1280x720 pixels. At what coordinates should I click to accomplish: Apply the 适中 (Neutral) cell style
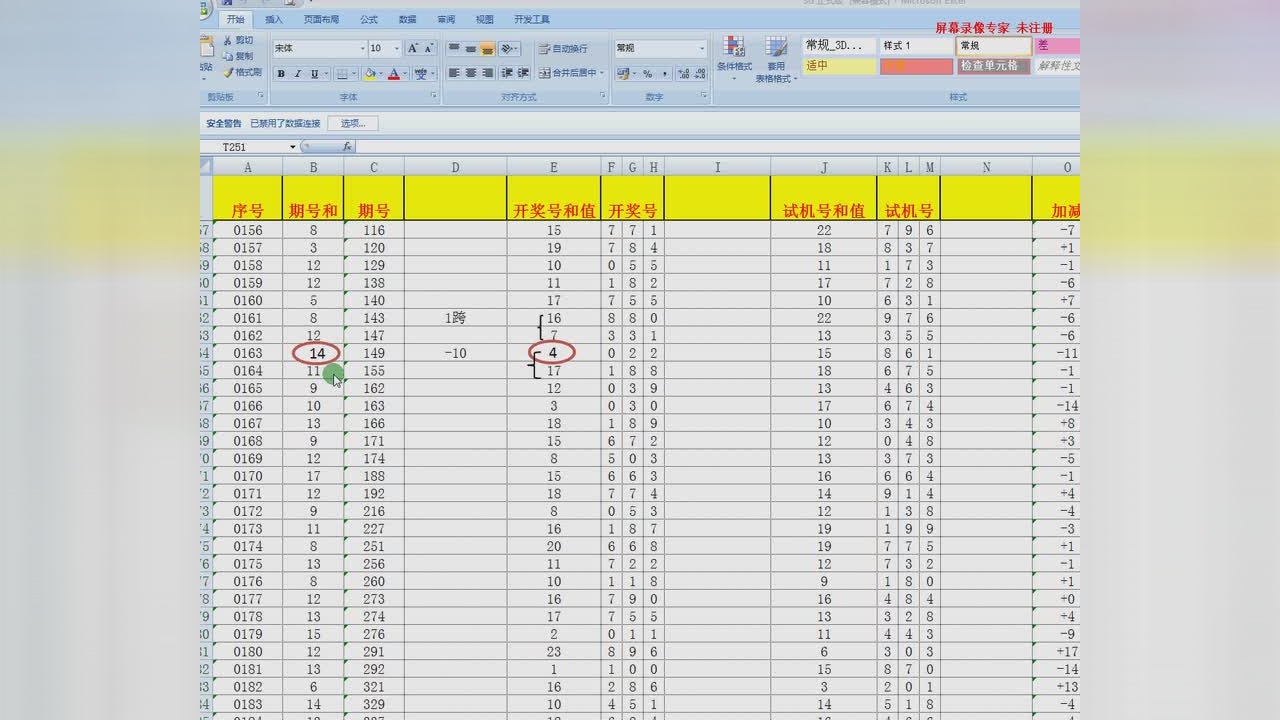pyautogui.click(x=839, y=66)
